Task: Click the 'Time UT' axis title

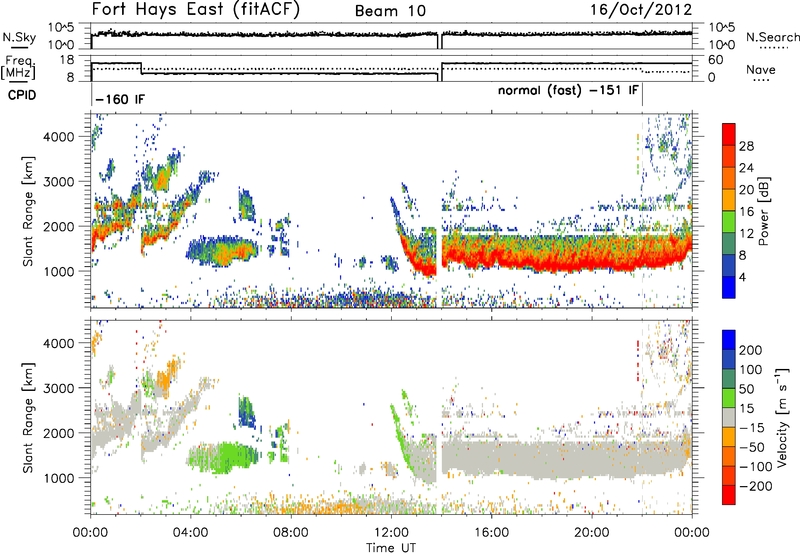Action: pos(391,547)
